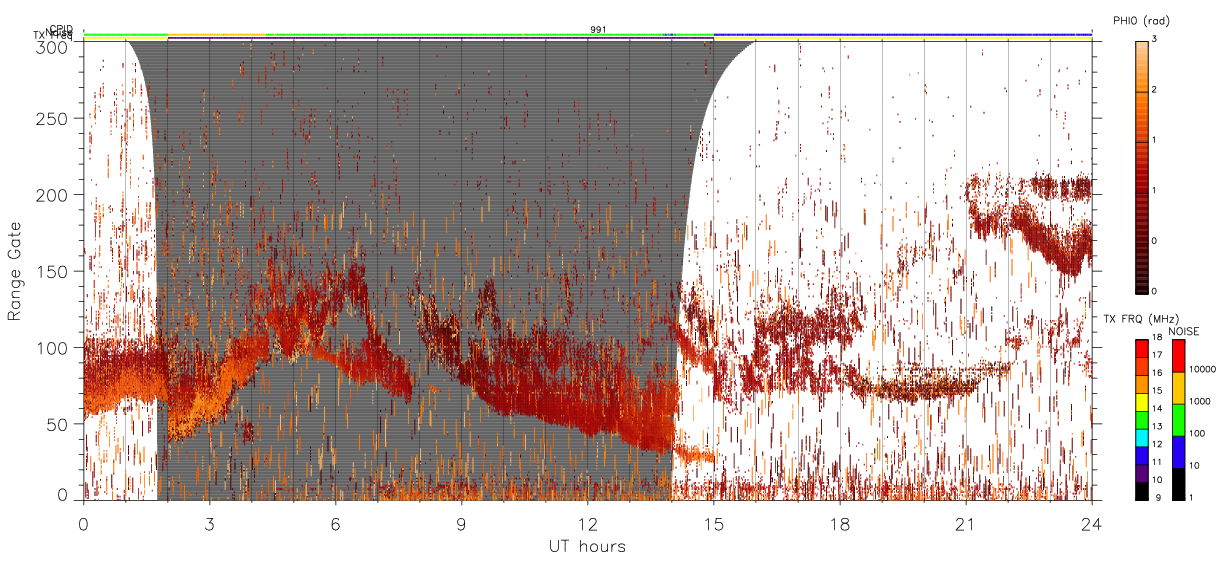Viewport: 1228px width, 567px height.
Task: Click x-axis tick label '3'
Action: pos(210,524)
